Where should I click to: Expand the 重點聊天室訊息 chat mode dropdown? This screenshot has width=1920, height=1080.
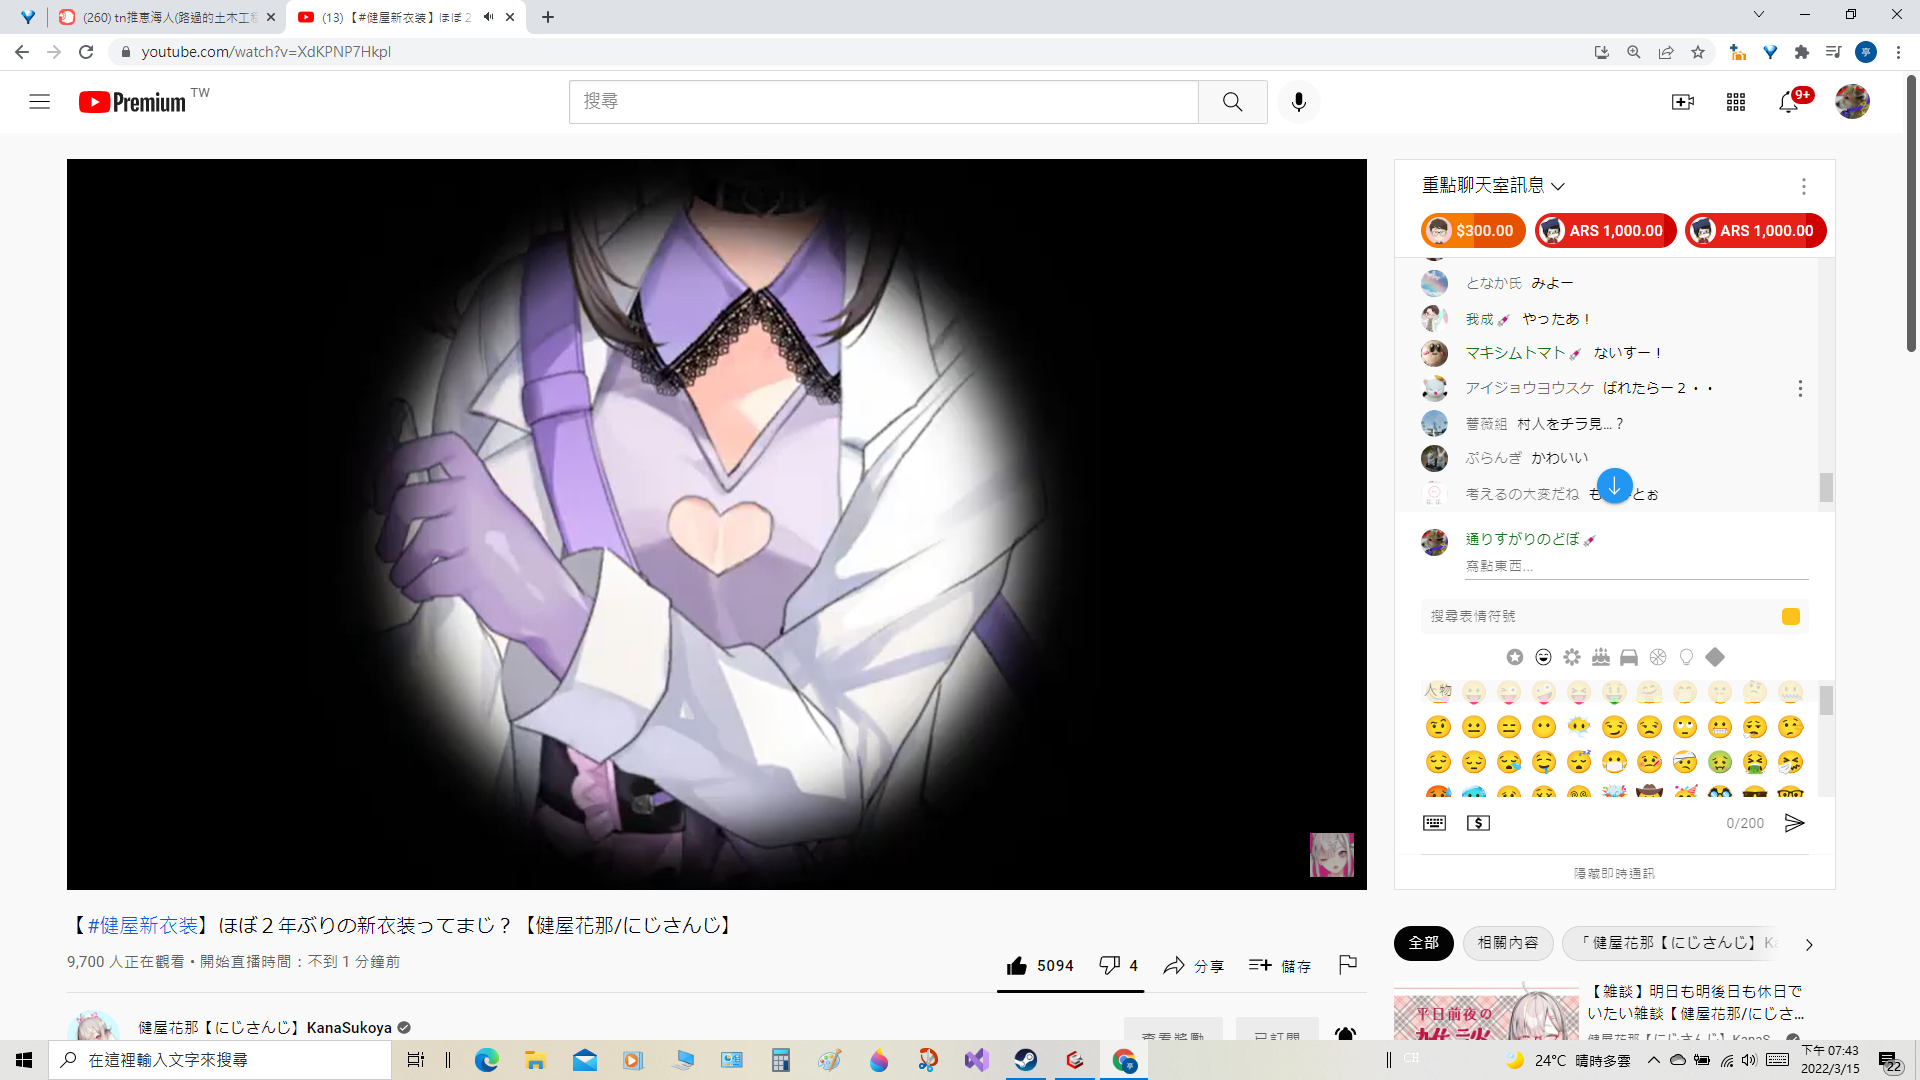(x=1493, y=186)
